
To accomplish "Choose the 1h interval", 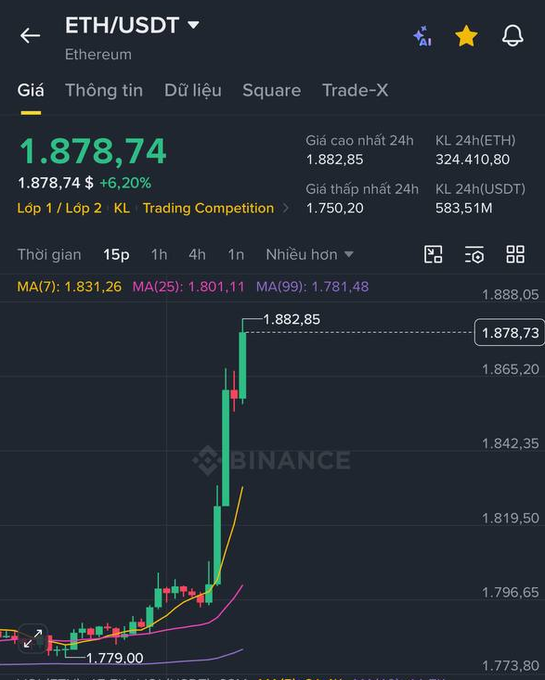I will coord(159,255).
